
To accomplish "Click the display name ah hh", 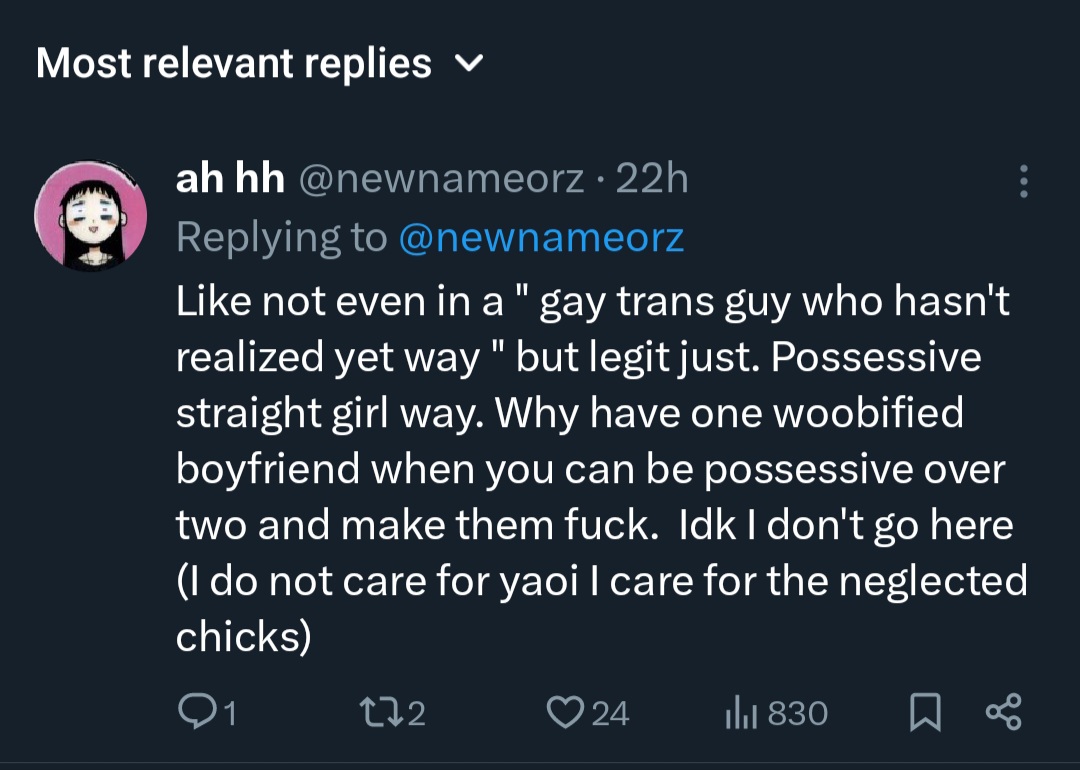I will [230, 179].
